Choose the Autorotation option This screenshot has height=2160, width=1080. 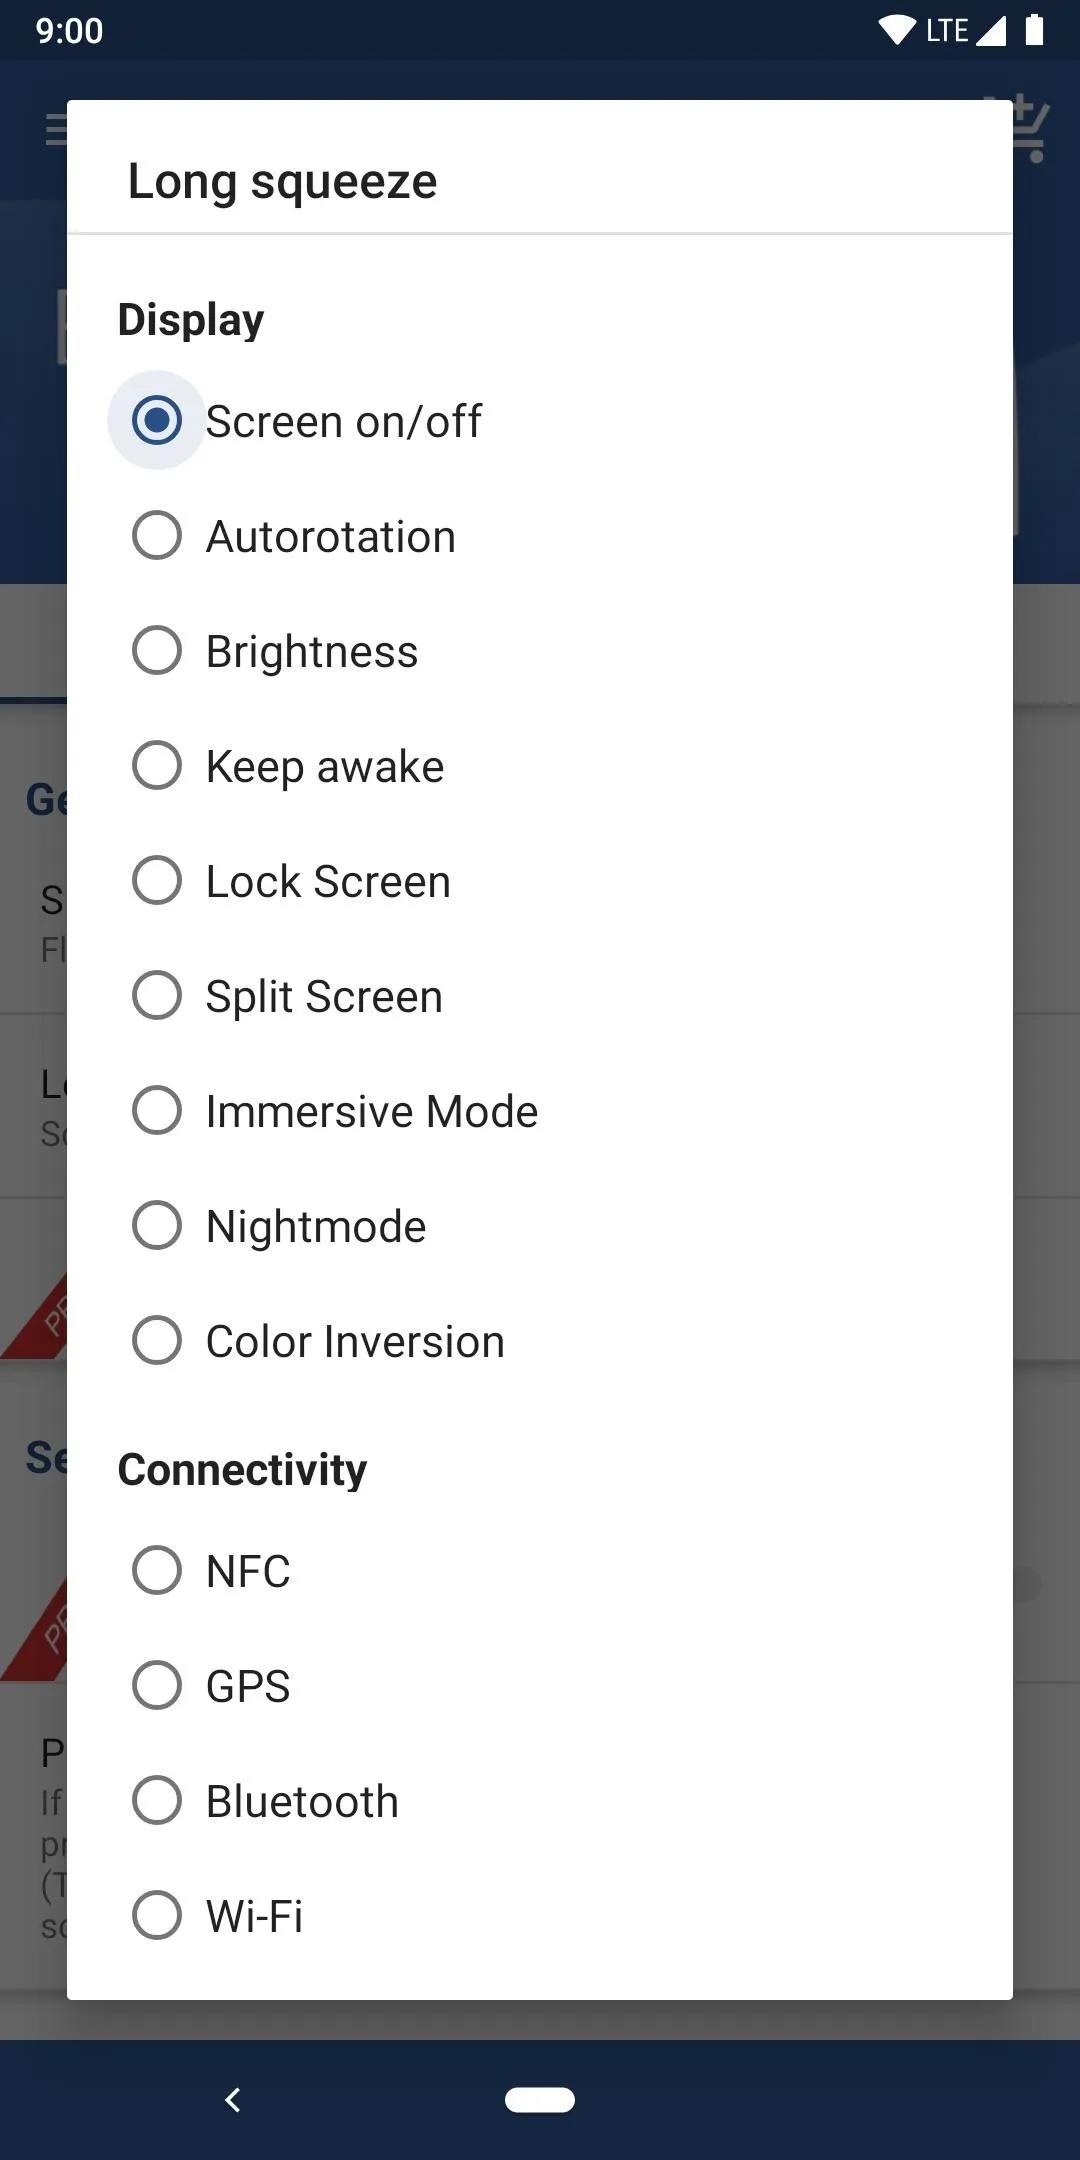[157, 536]
